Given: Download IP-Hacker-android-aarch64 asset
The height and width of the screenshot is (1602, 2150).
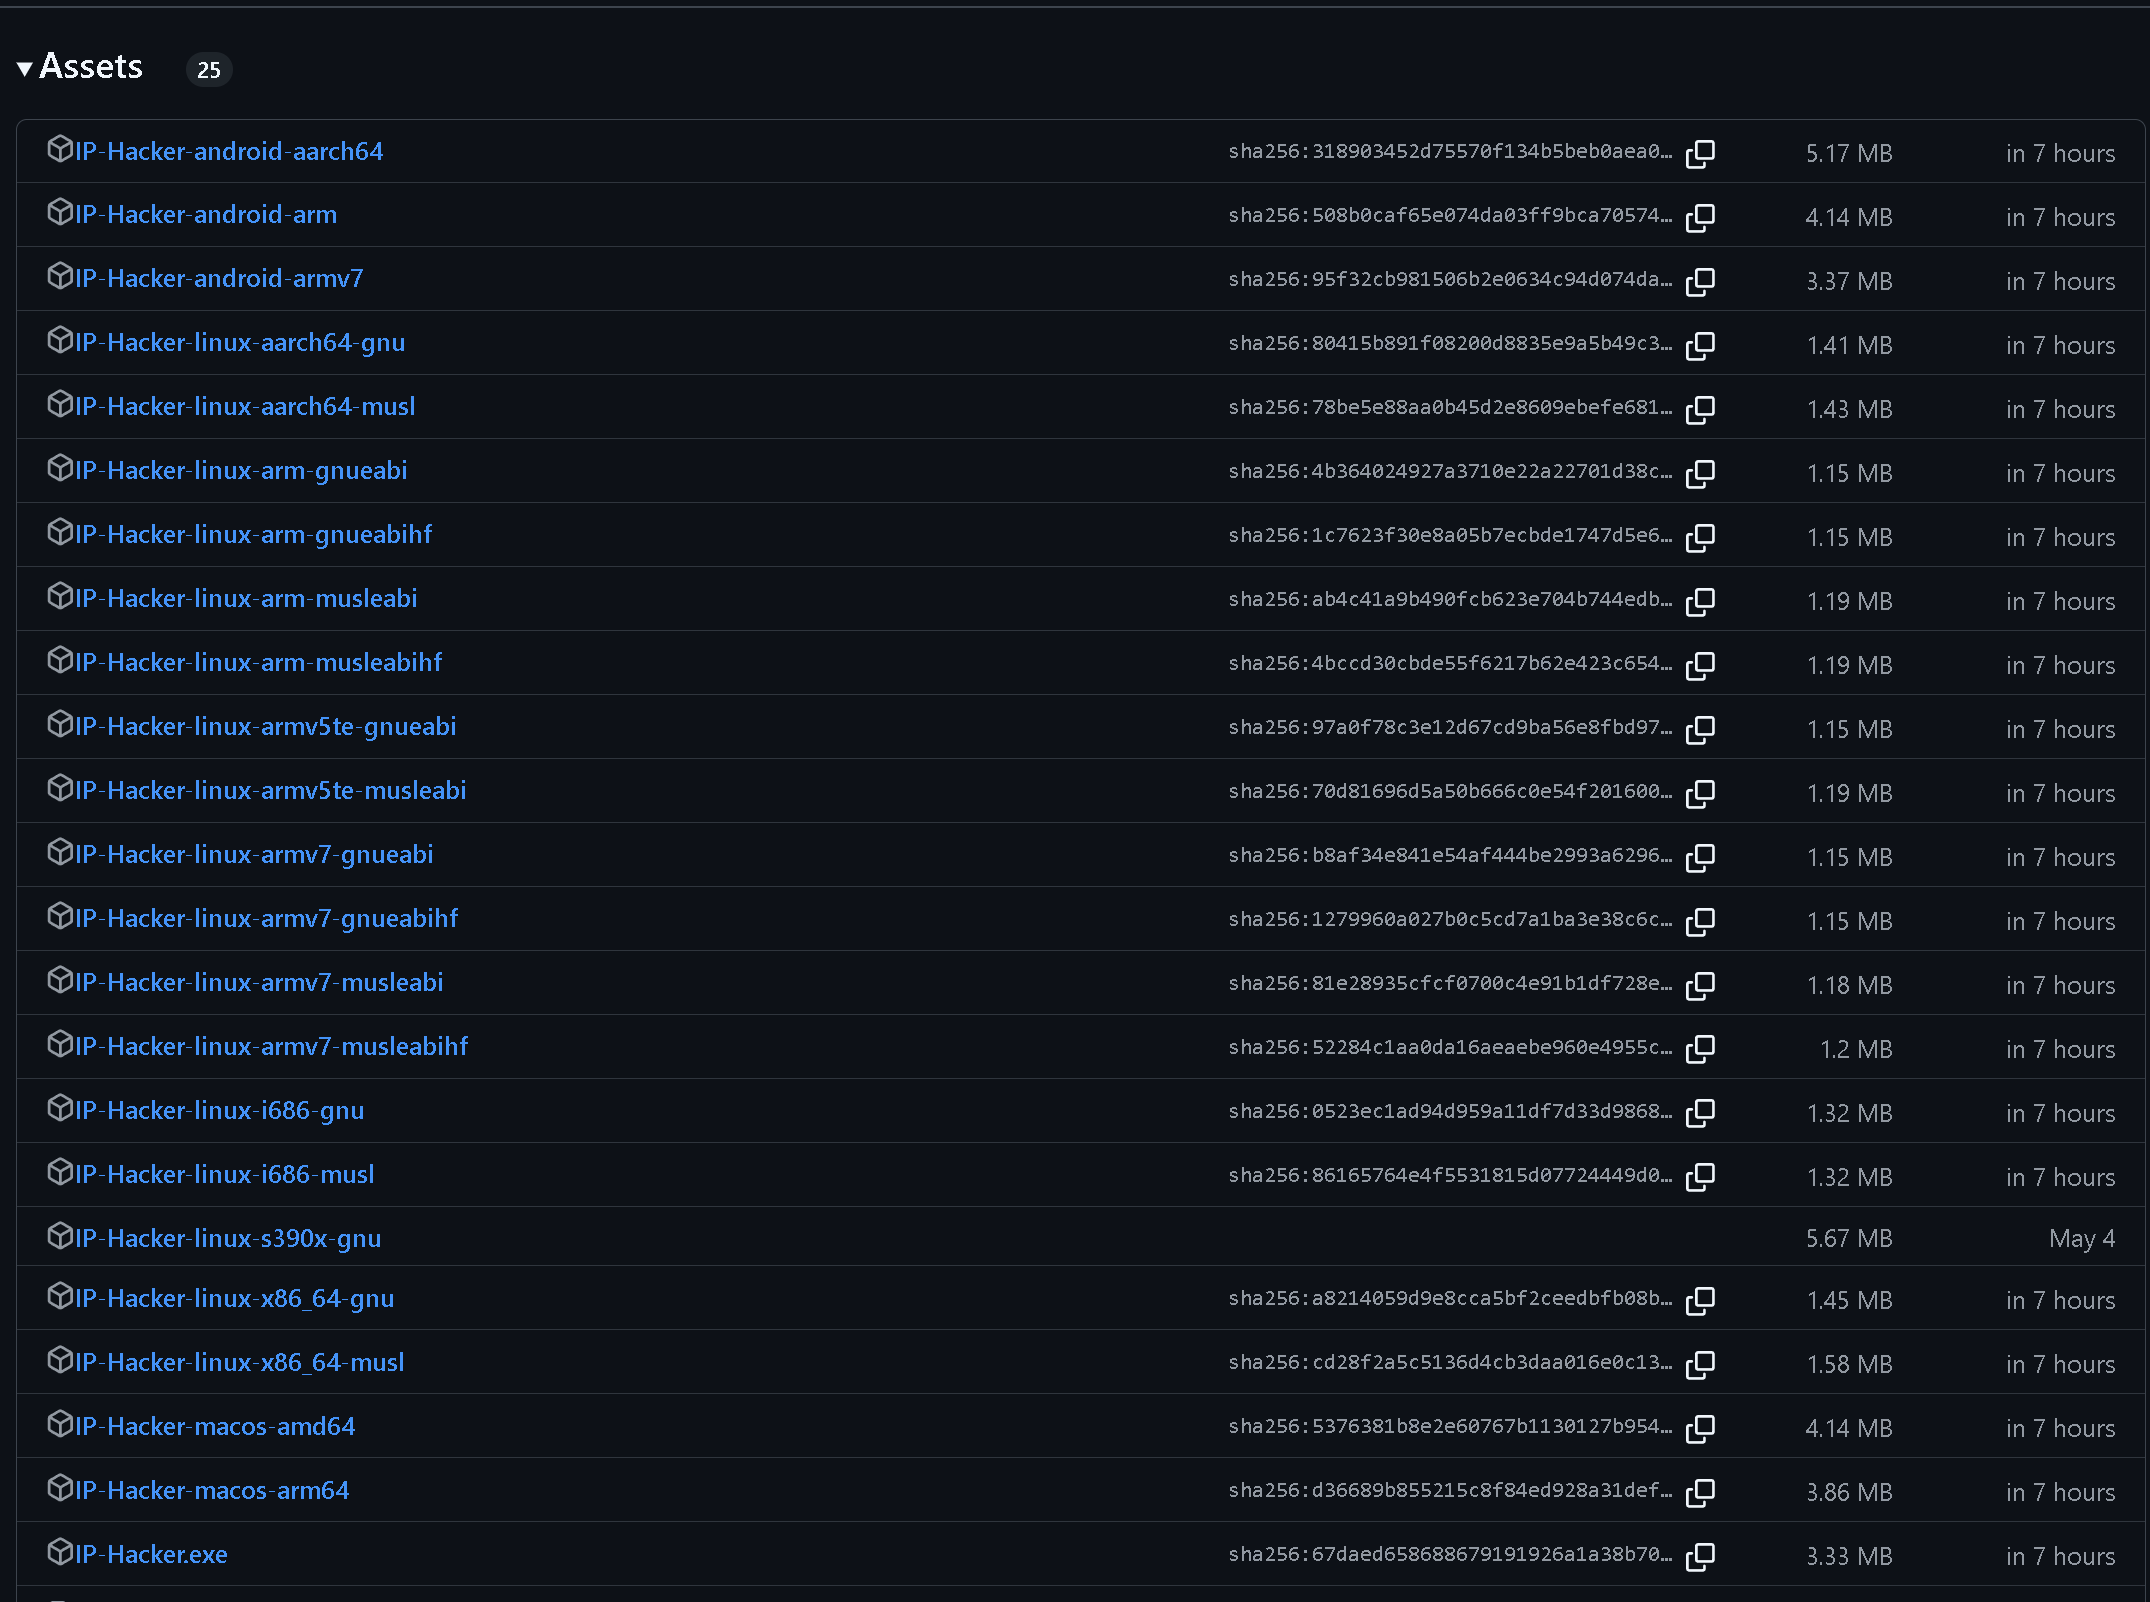Looking at the screenshot, I should click(229, 151).
